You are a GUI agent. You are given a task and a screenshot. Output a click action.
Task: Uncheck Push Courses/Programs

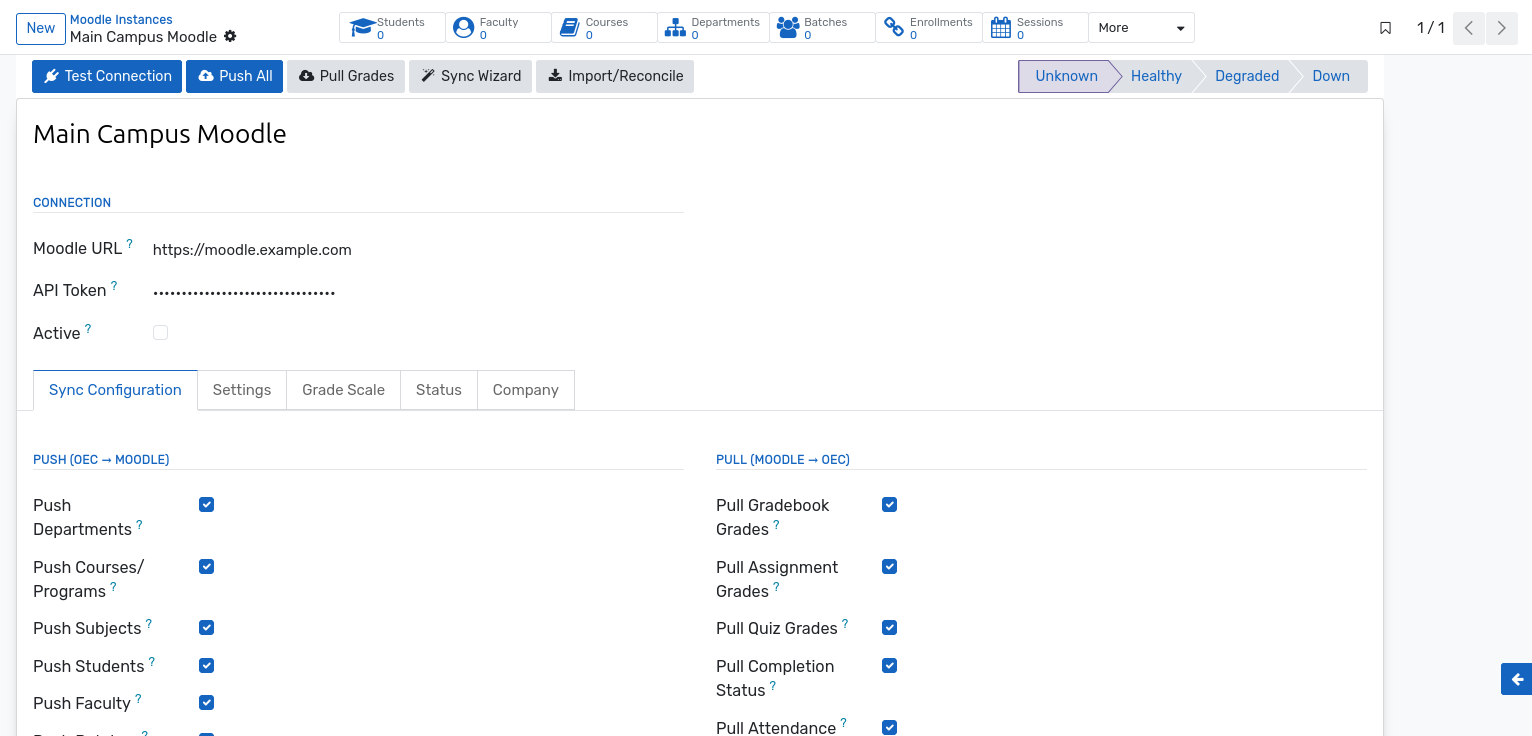click(x=206, y=567)
